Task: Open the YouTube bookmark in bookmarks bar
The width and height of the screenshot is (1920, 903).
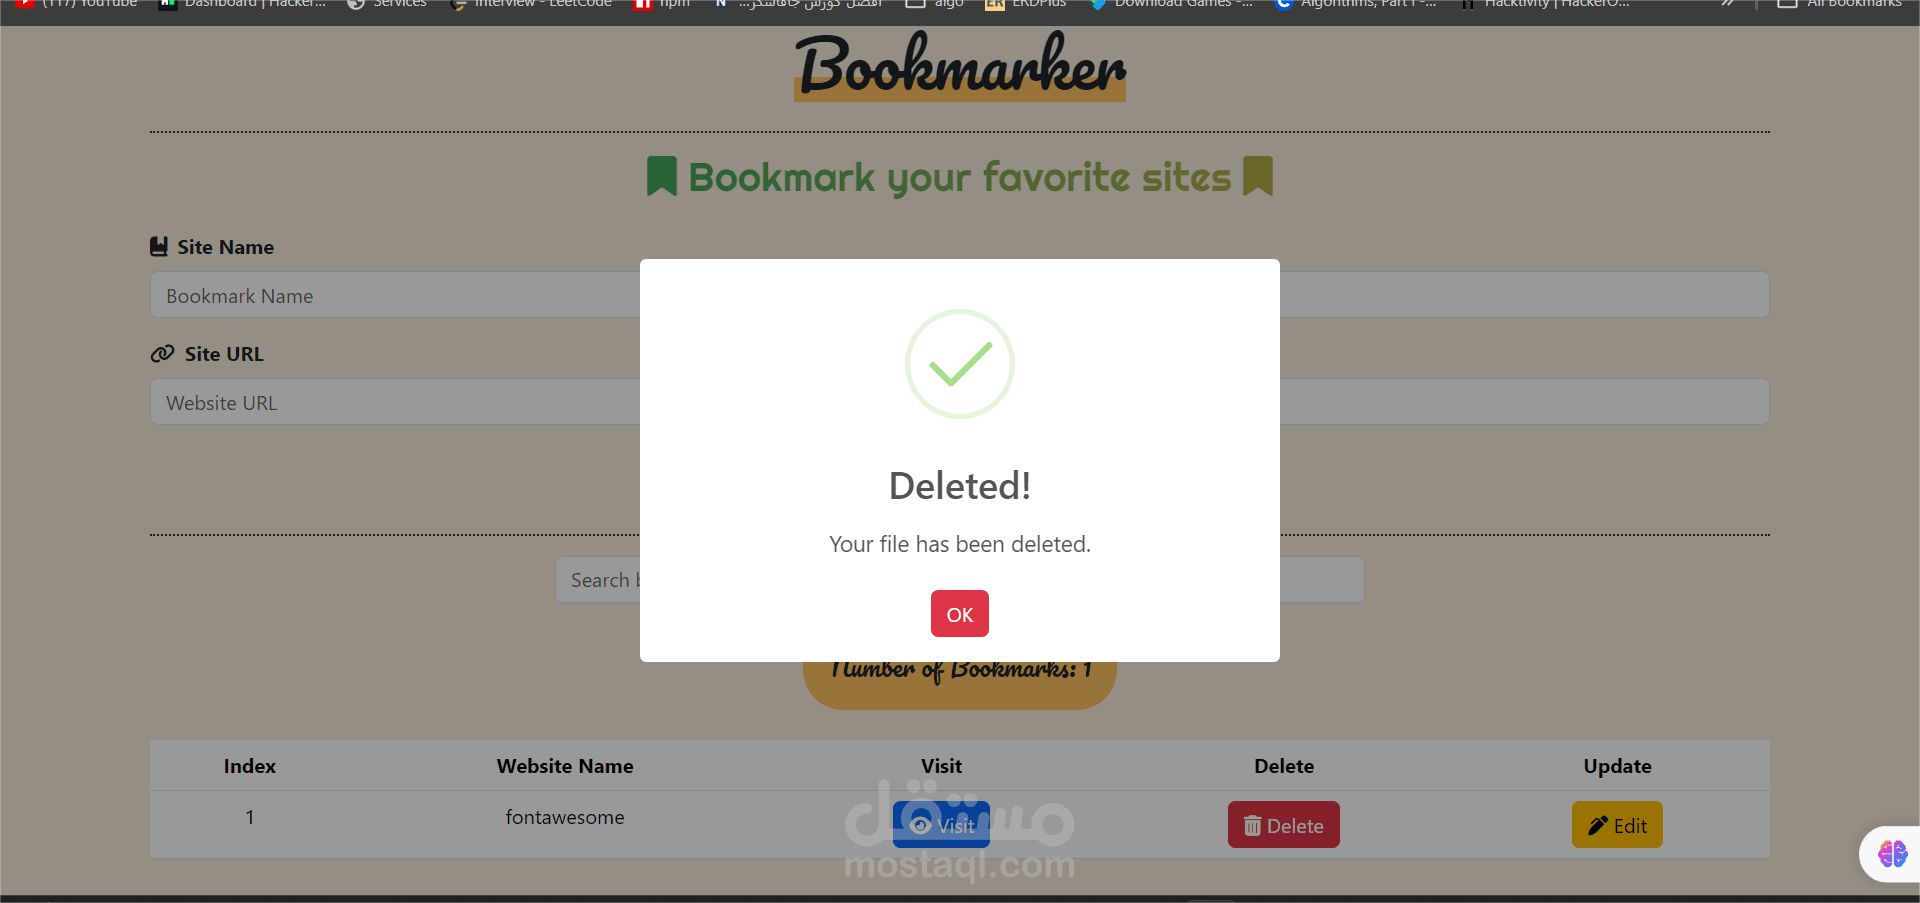Action: tap(77, 4)
